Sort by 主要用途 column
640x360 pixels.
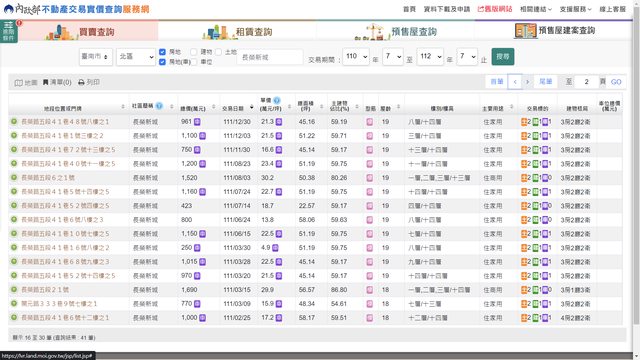pyautogui.click(x=511, y=107)
